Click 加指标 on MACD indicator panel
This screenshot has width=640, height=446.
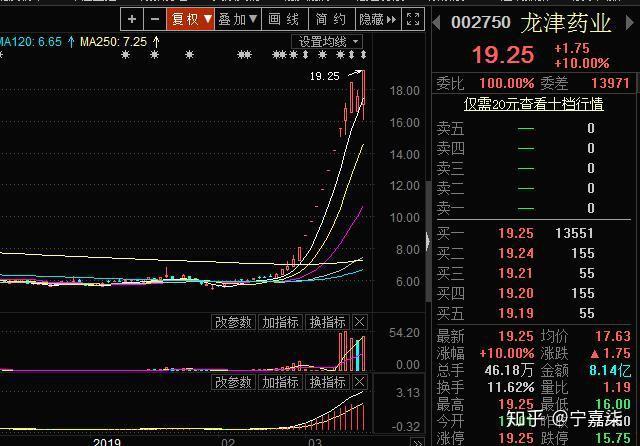[x=280, y=382]
